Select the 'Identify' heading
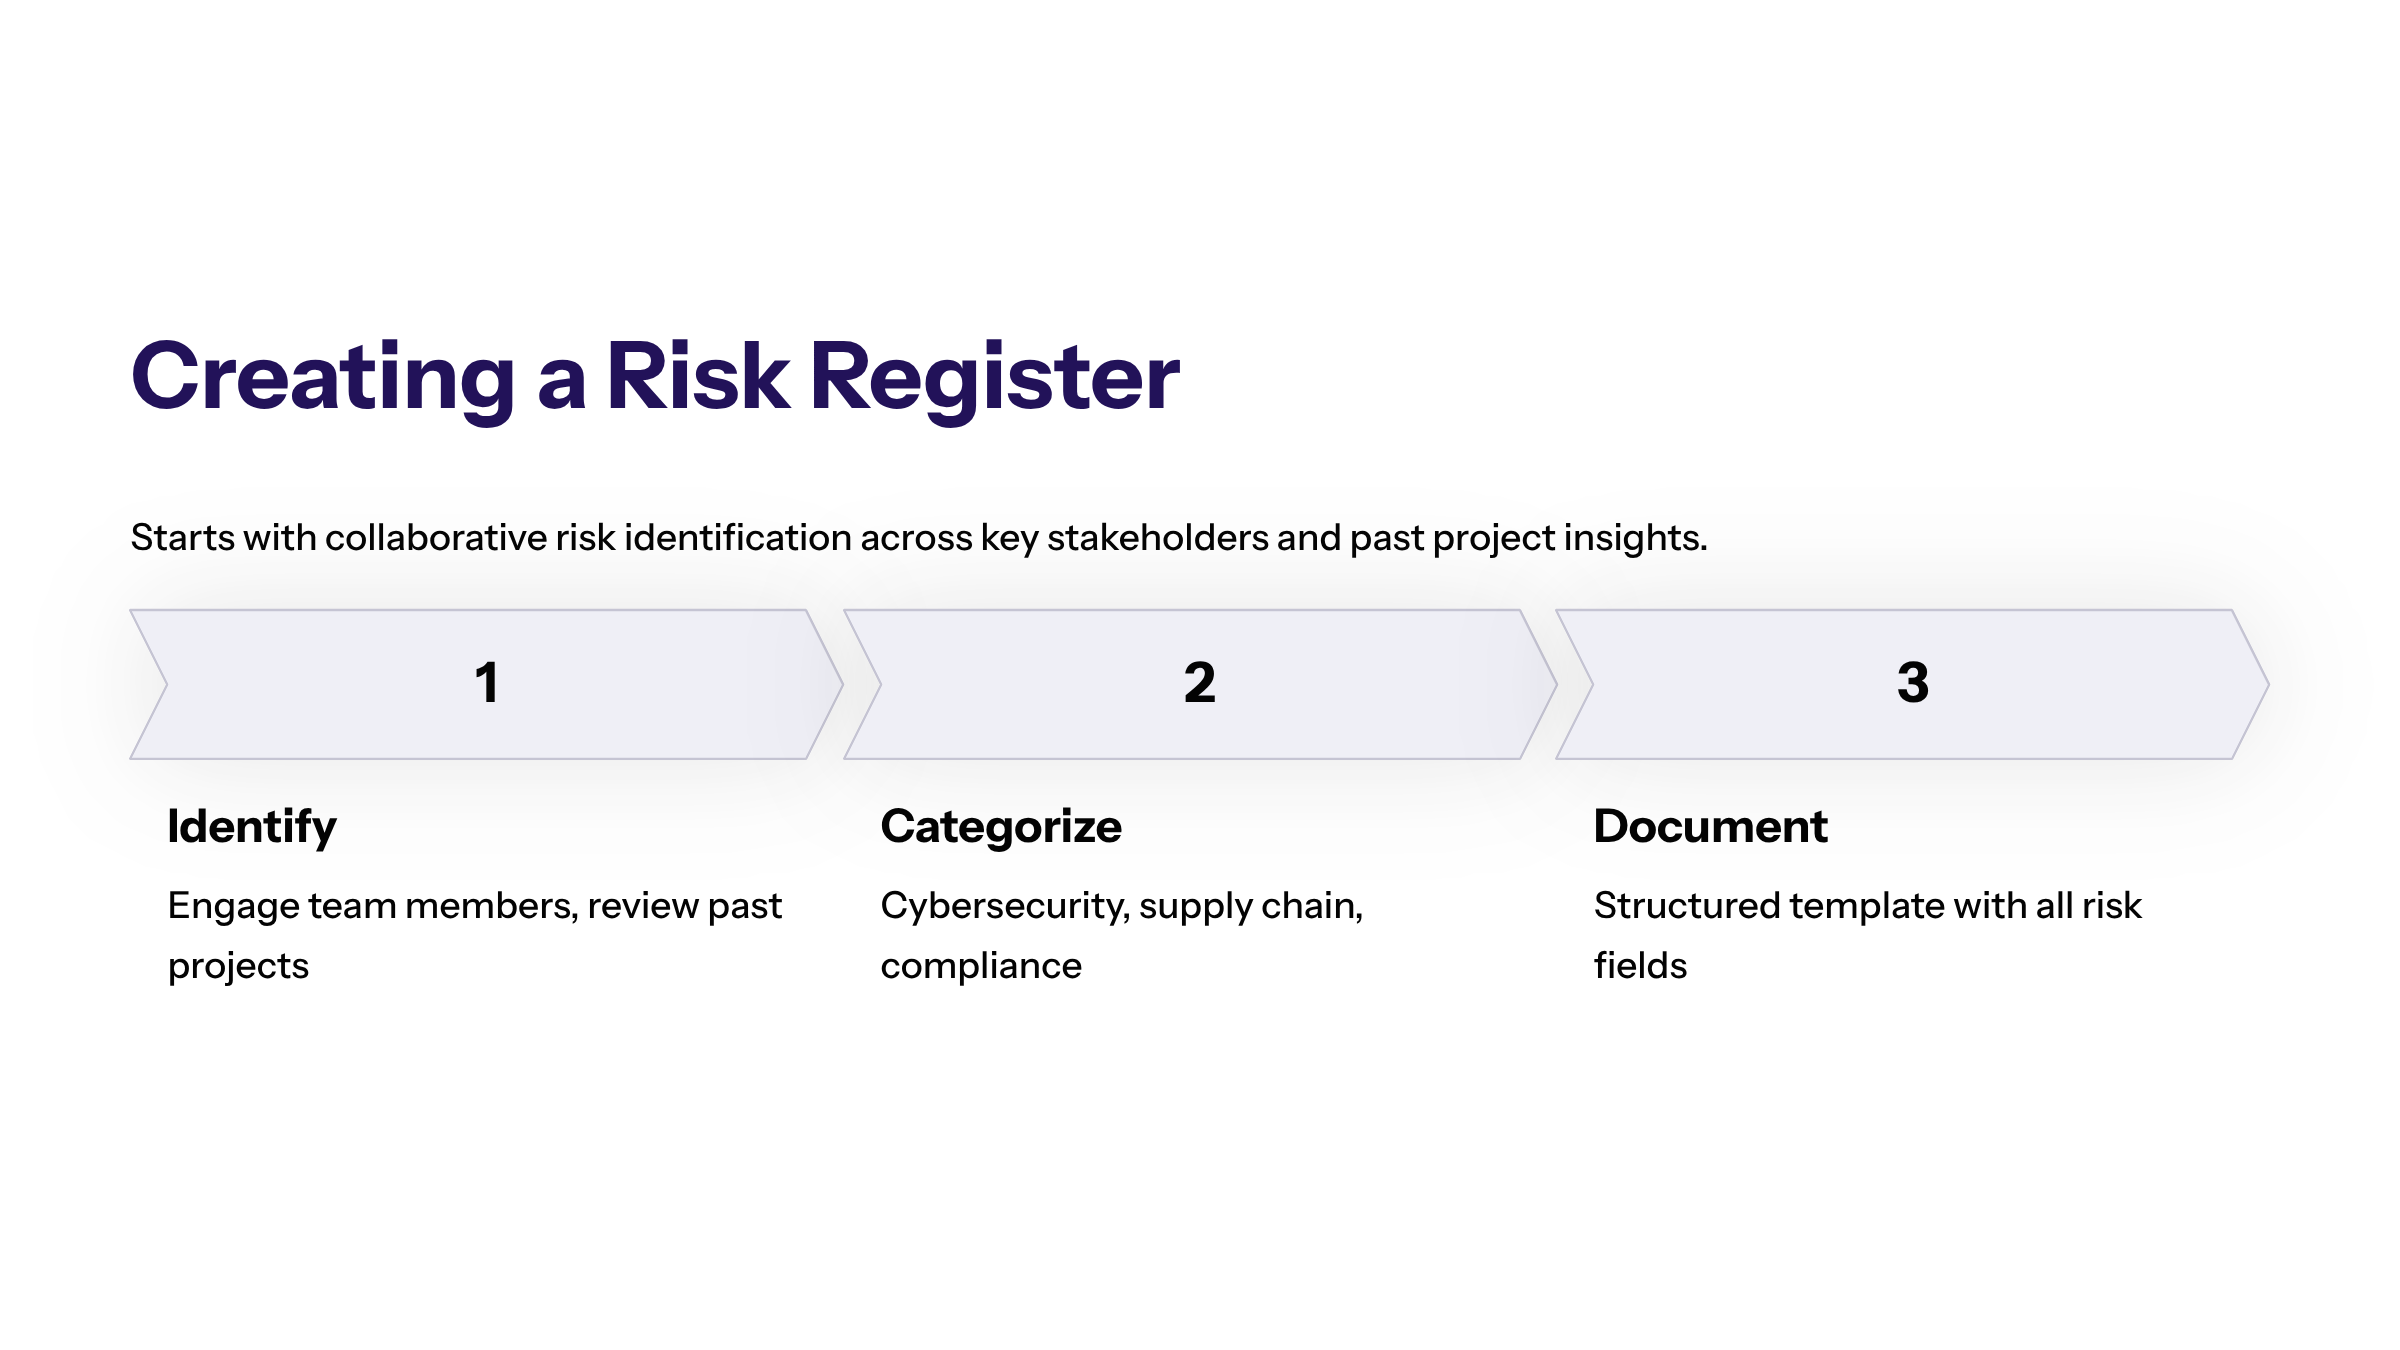 pyautogui.click(x=252, y=827)
